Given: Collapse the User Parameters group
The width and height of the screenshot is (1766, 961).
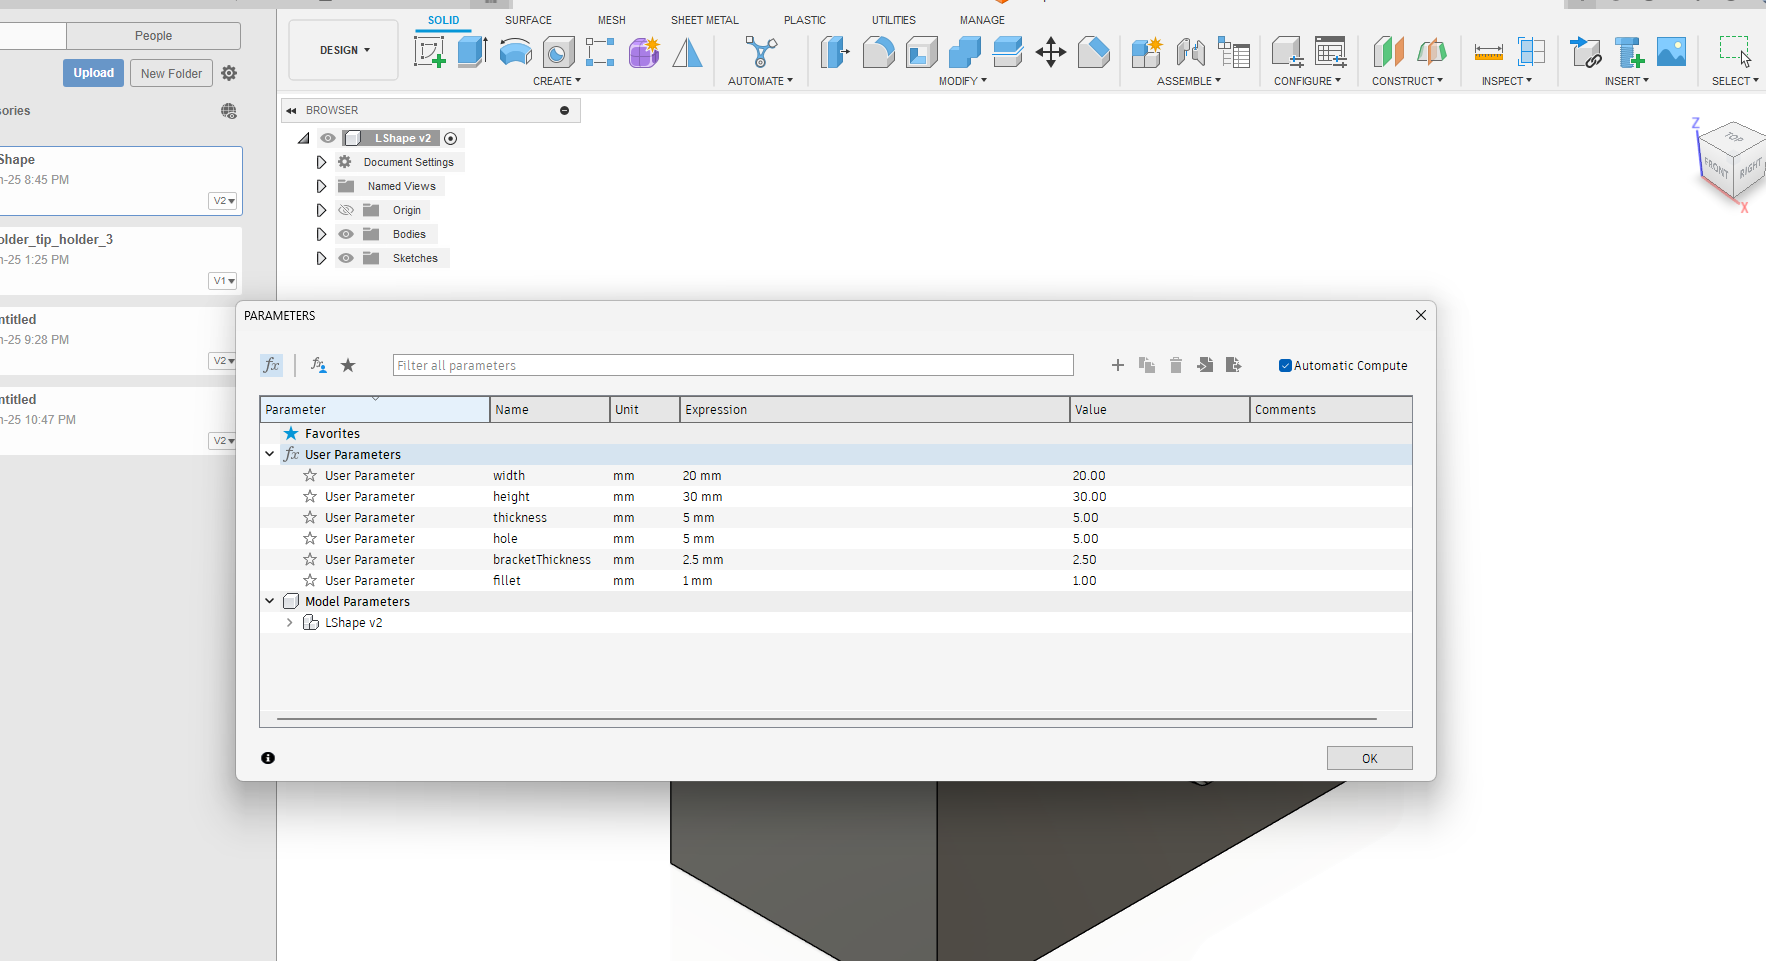Looking at the screenshot, I should point(270,454).
